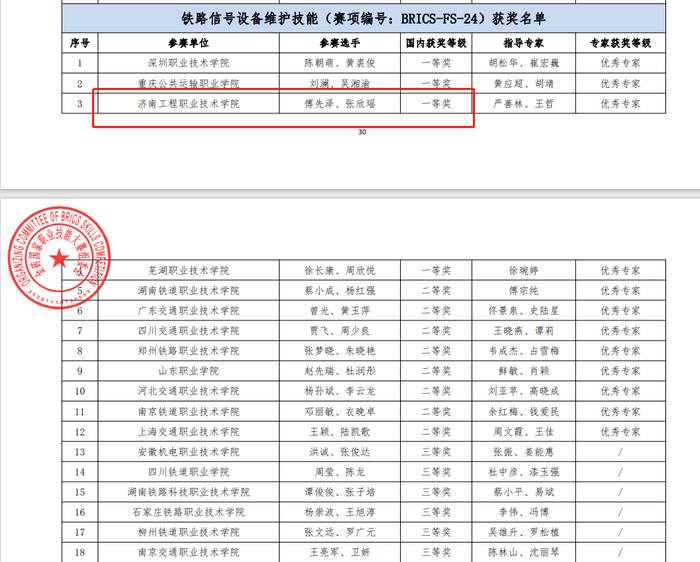Viewport: 700px width, 562px height.
Task: Click the cell 湖南铁道职业技术学院
Action: point(188,291)
